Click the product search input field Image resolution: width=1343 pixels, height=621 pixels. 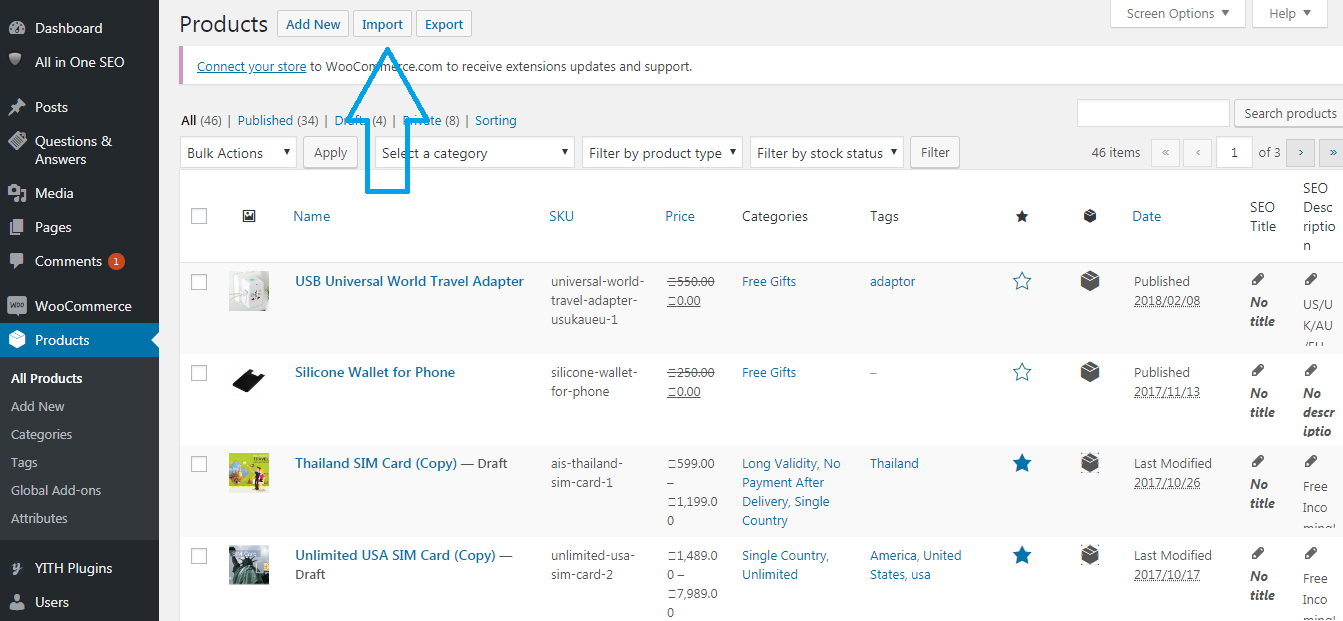click(1153, 113)
